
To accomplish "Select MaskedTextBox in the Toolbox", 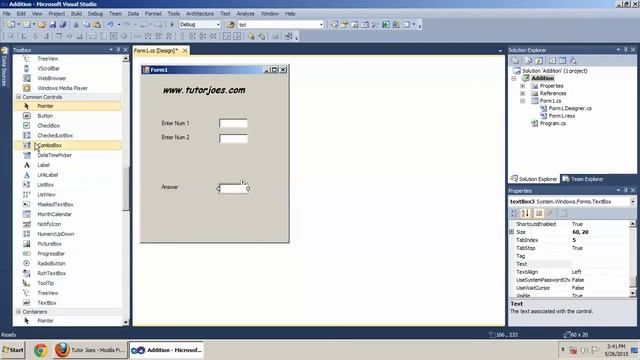I will 55,204.
